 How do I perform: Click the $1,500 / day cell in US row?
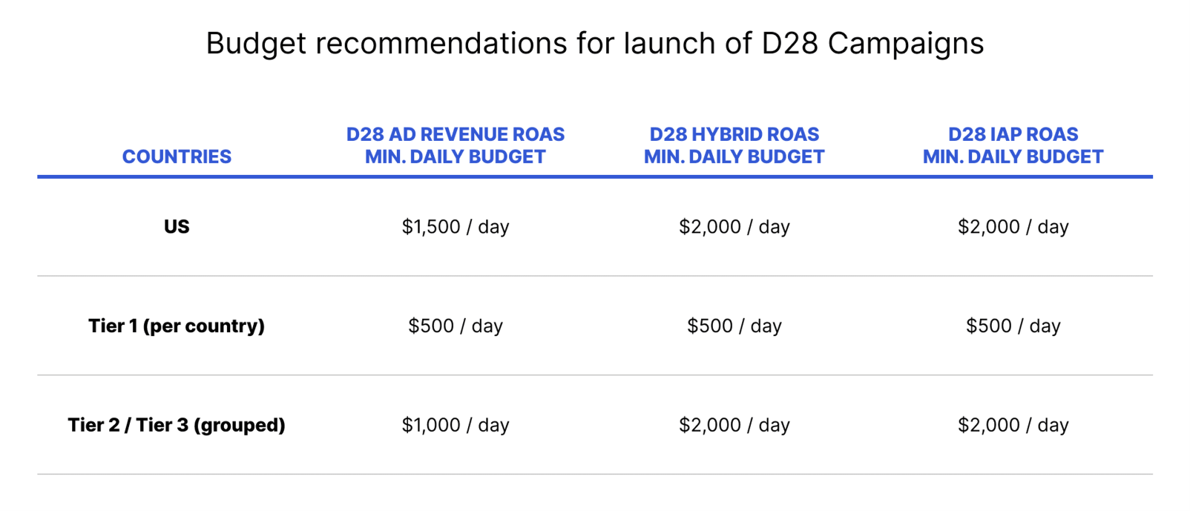(x=455, y=227)
